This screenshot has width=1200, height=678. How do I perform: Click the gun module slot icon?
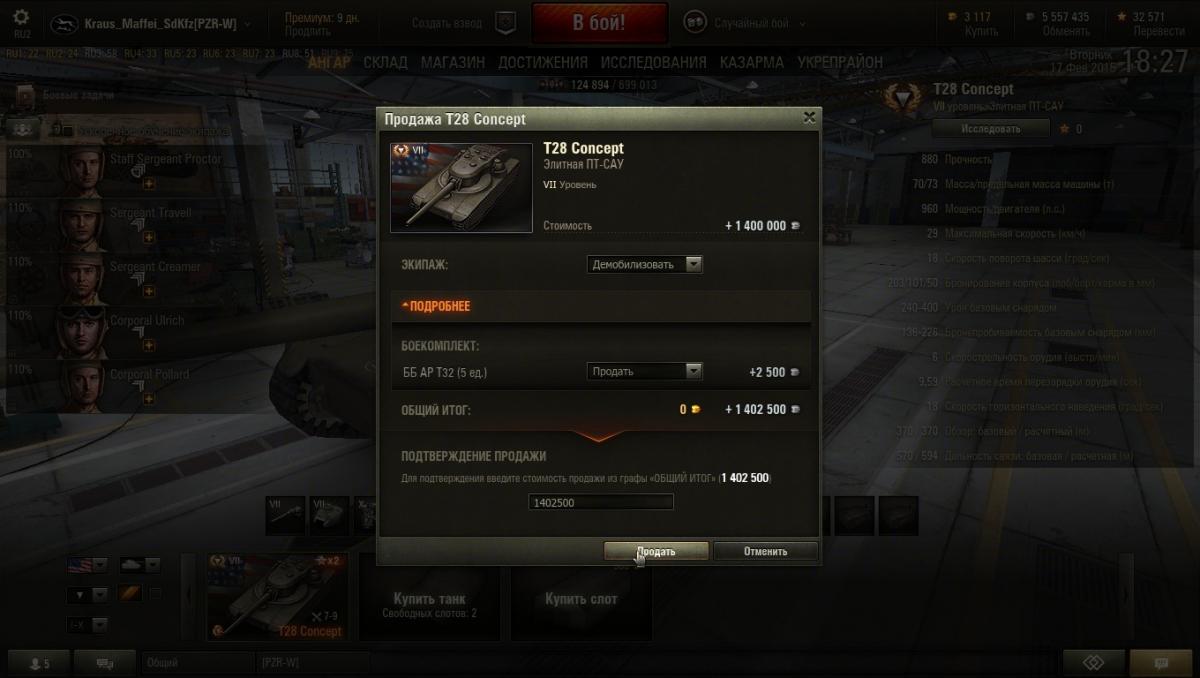pyautogui.click(x=288, y=515)
